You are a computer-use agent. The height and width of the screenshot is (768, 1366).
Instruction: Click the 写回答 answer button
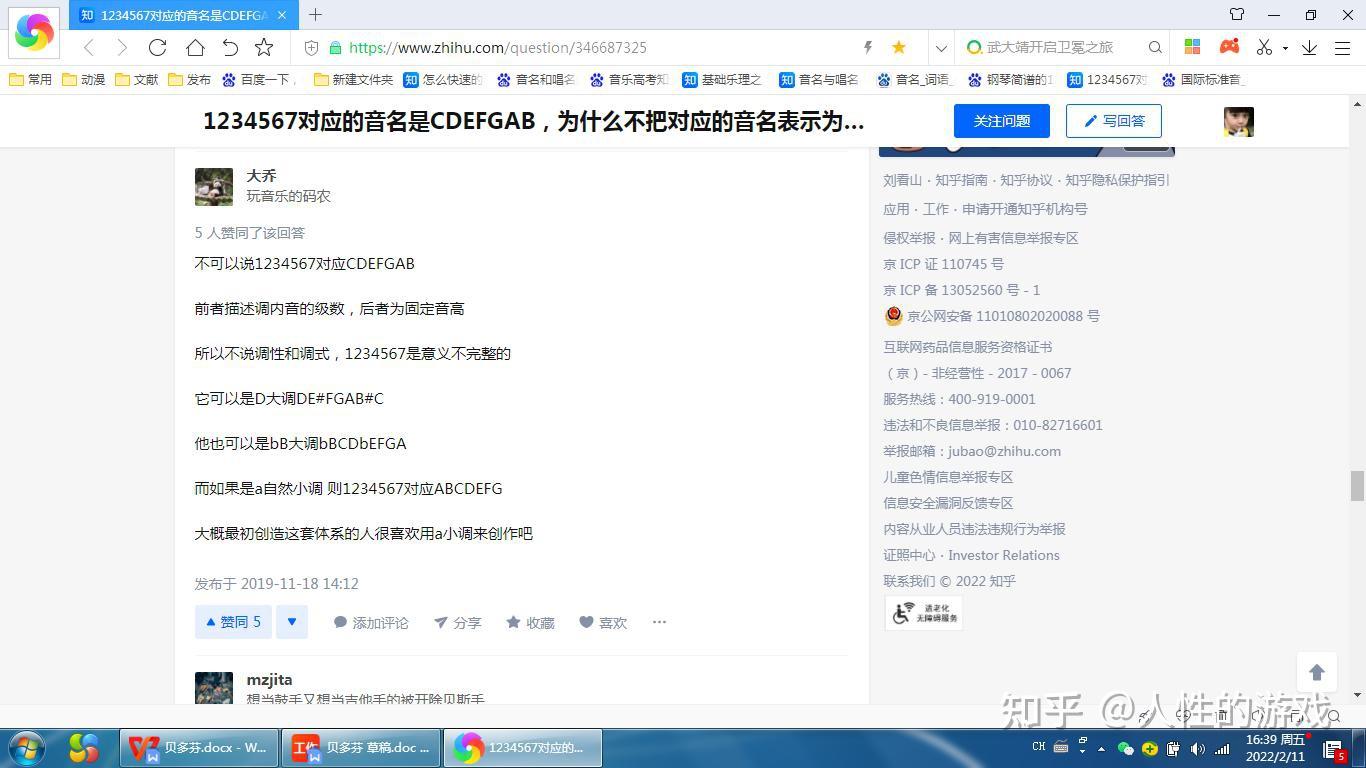1113,120
